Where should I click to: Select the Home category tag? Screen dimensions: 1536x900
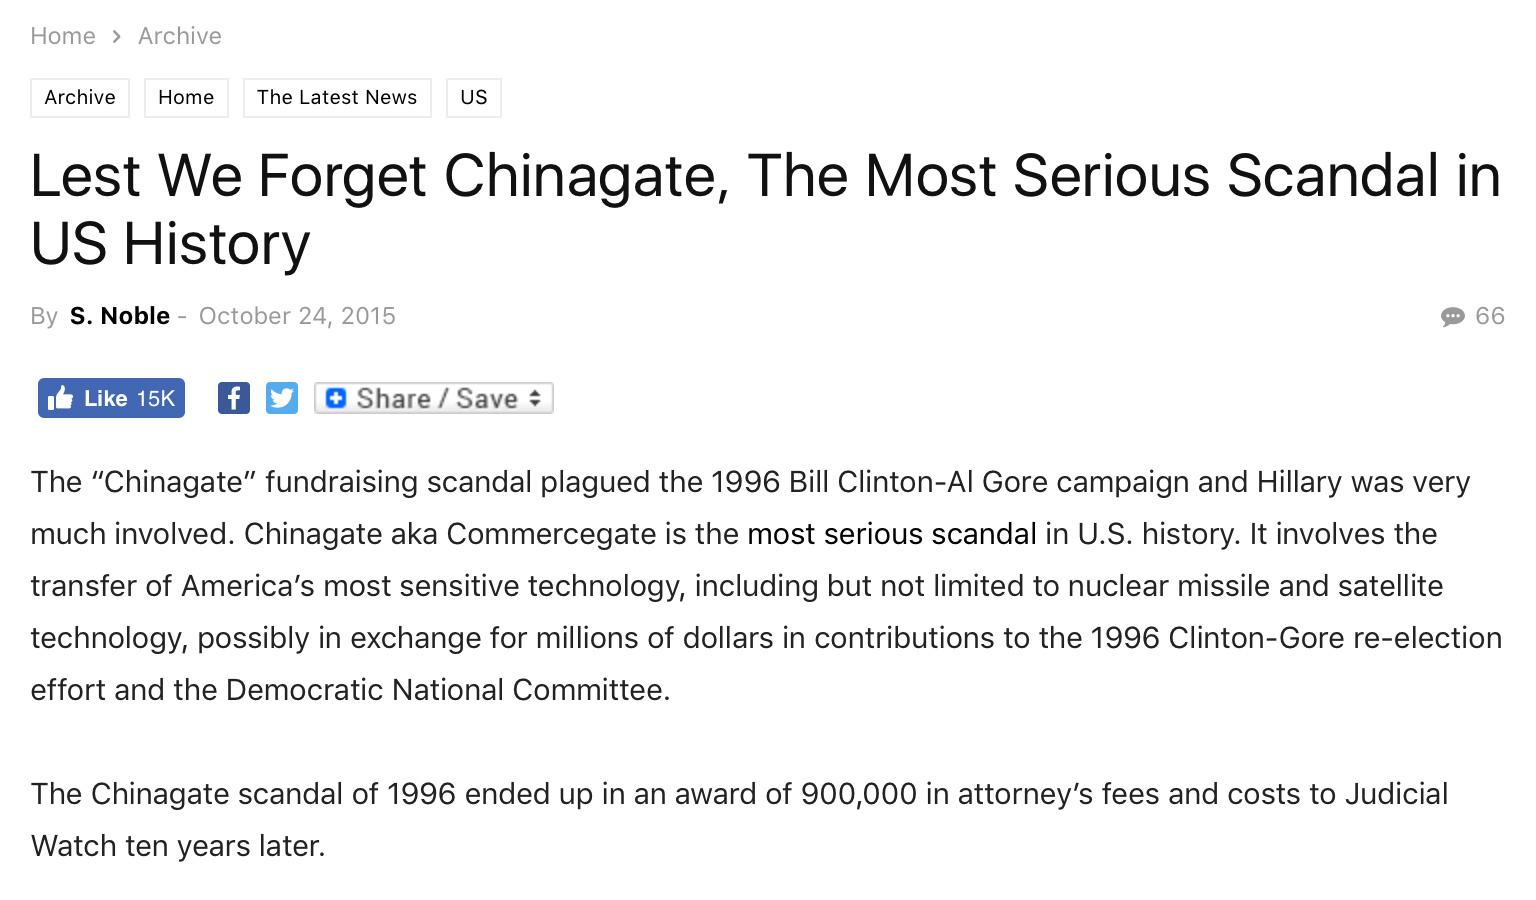coord(186,98)
